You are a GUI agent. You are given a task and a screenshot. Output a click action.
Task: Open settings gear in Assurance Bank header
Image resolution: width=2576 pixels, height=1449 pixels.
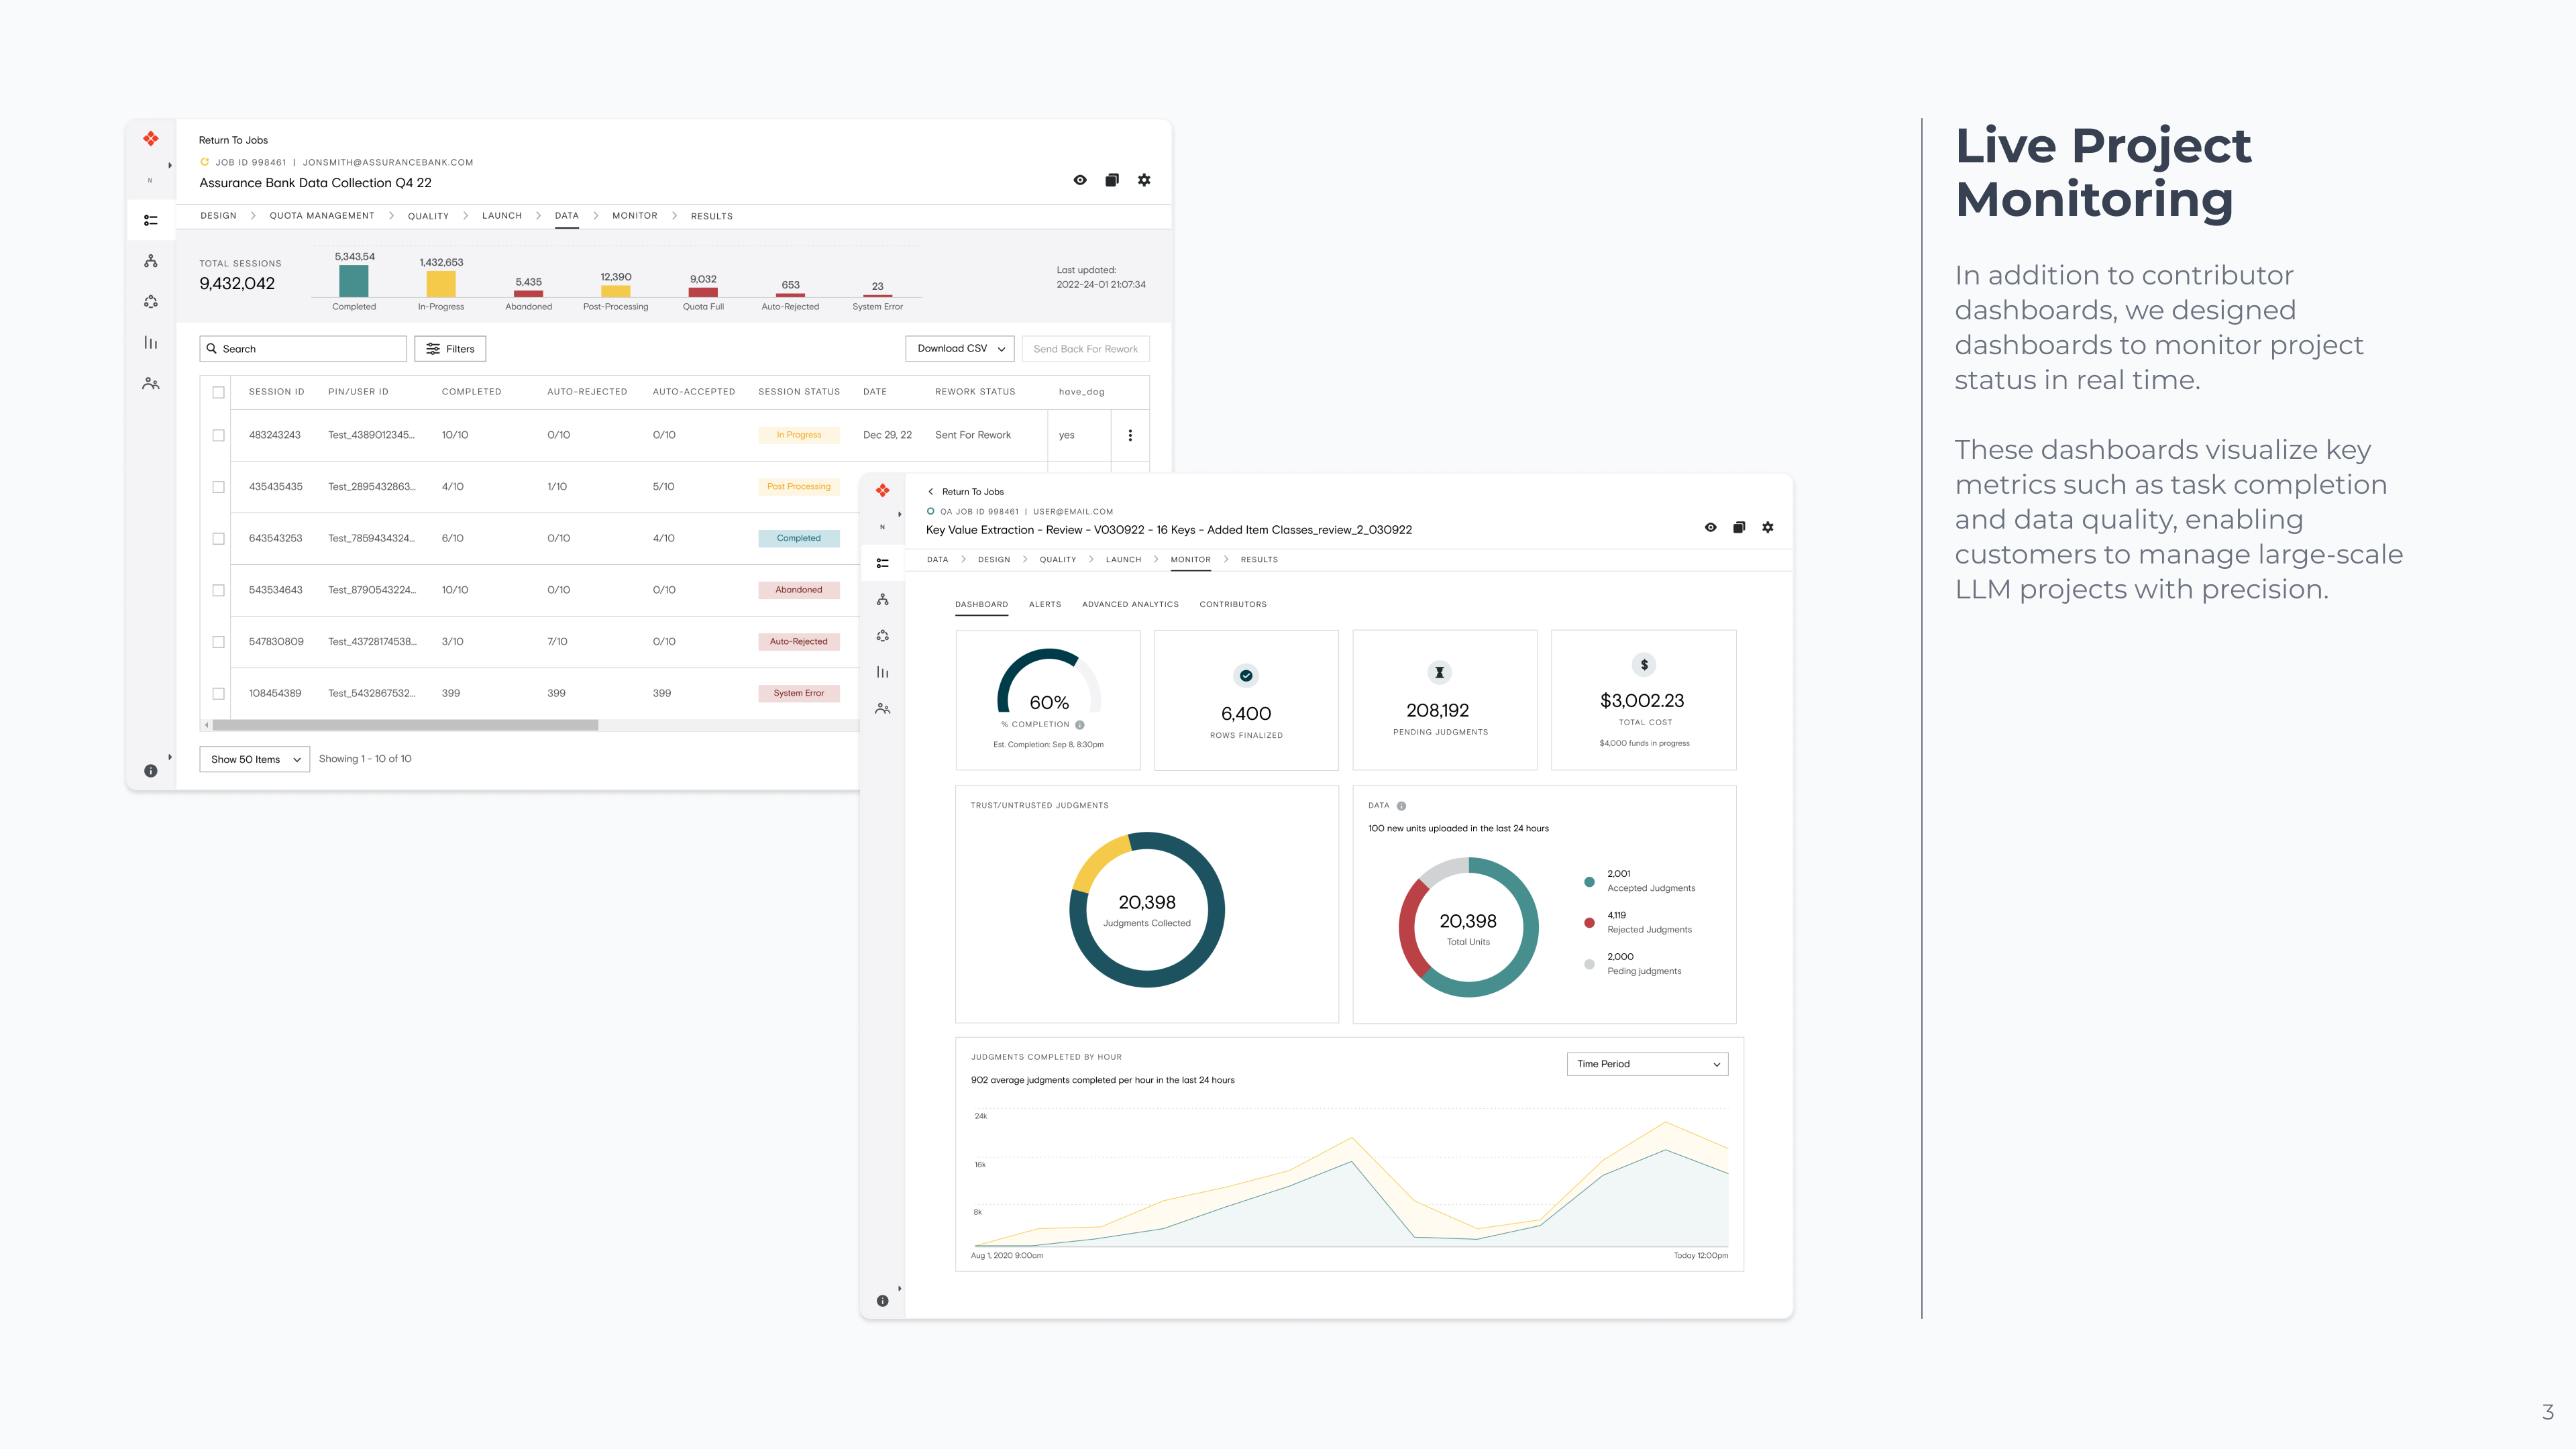(x=1144, y=180)
